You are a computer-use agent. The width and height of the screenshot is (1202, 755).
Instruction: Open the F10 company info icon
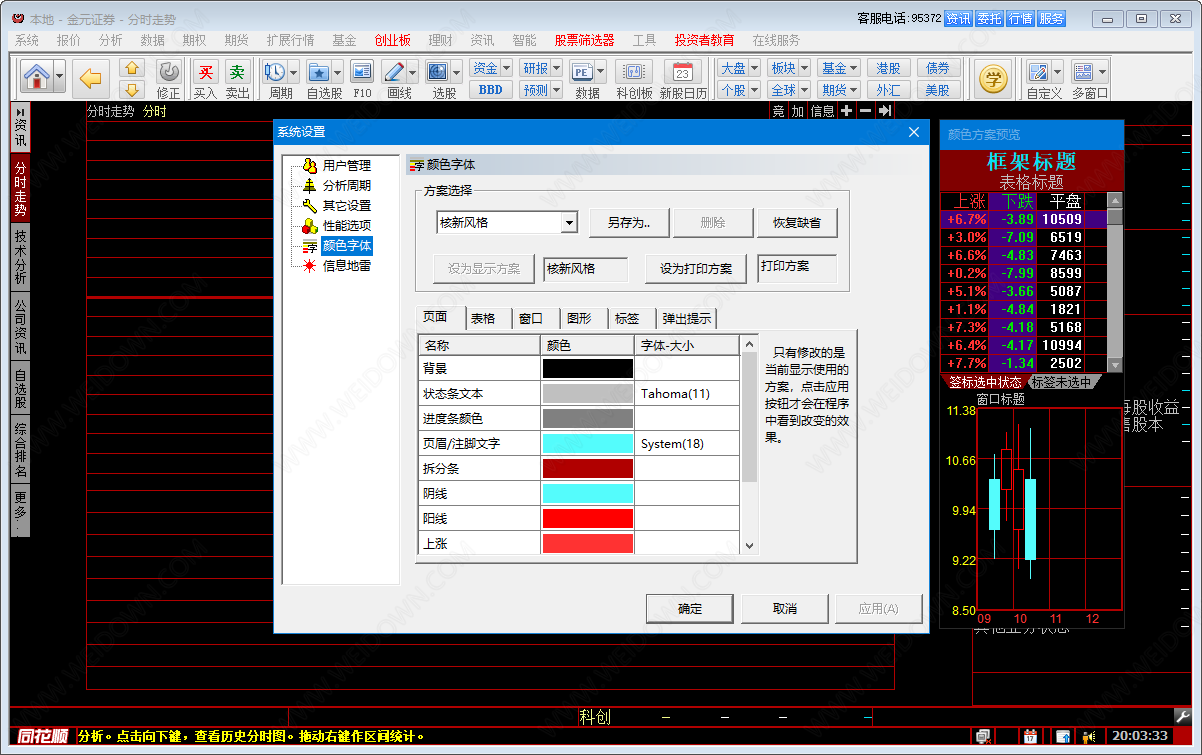pyautogui.click(x=362, y=72)
